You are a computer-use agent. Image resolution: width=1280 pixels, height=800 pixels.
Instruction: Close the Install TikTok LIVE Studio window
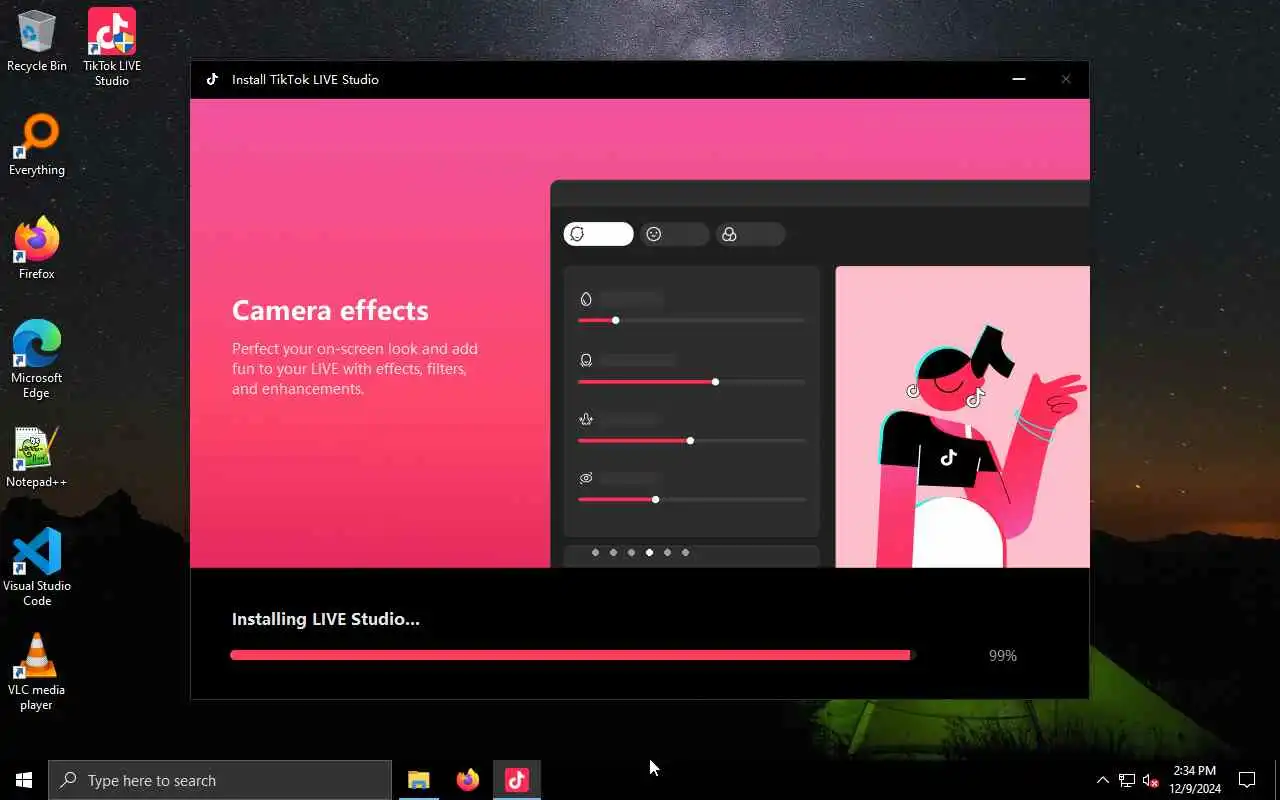coord(1066,79)
